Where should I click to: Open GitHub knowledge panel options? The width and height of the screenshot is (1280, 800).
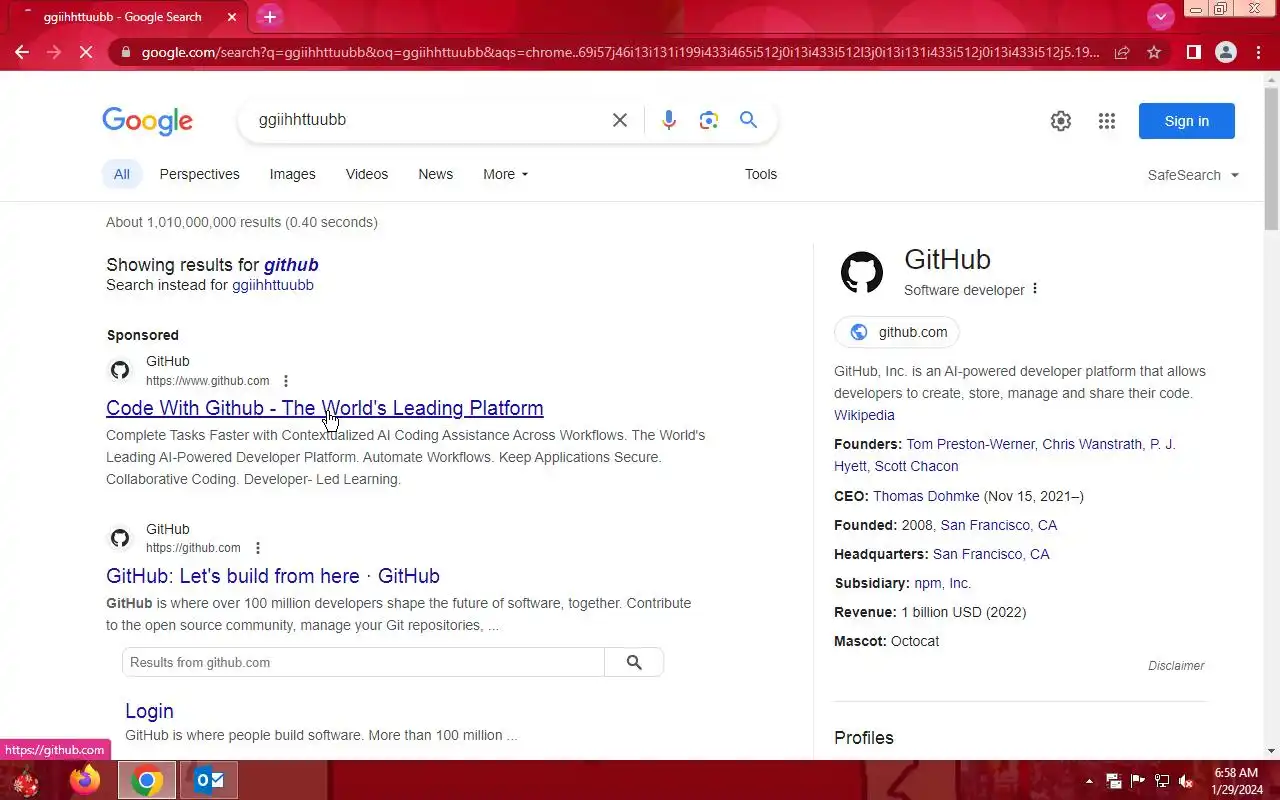1035,289
